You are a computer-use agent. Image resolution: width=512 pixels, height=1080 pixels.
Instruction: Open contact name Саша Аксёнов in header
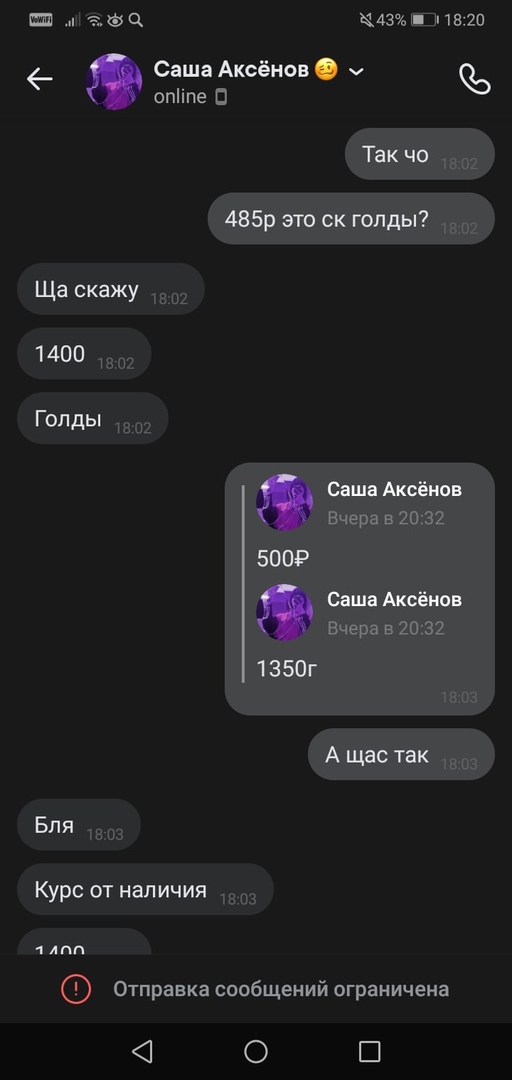tap(232, 69)
